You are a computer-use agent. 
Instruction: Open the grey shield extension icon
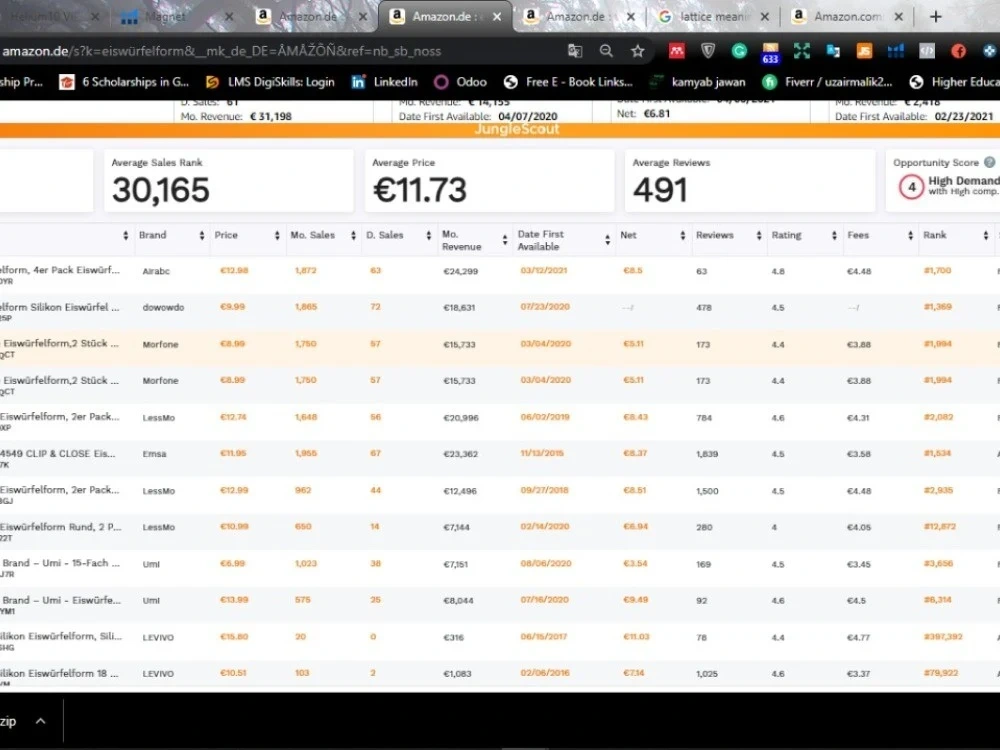tap(708, 51)
